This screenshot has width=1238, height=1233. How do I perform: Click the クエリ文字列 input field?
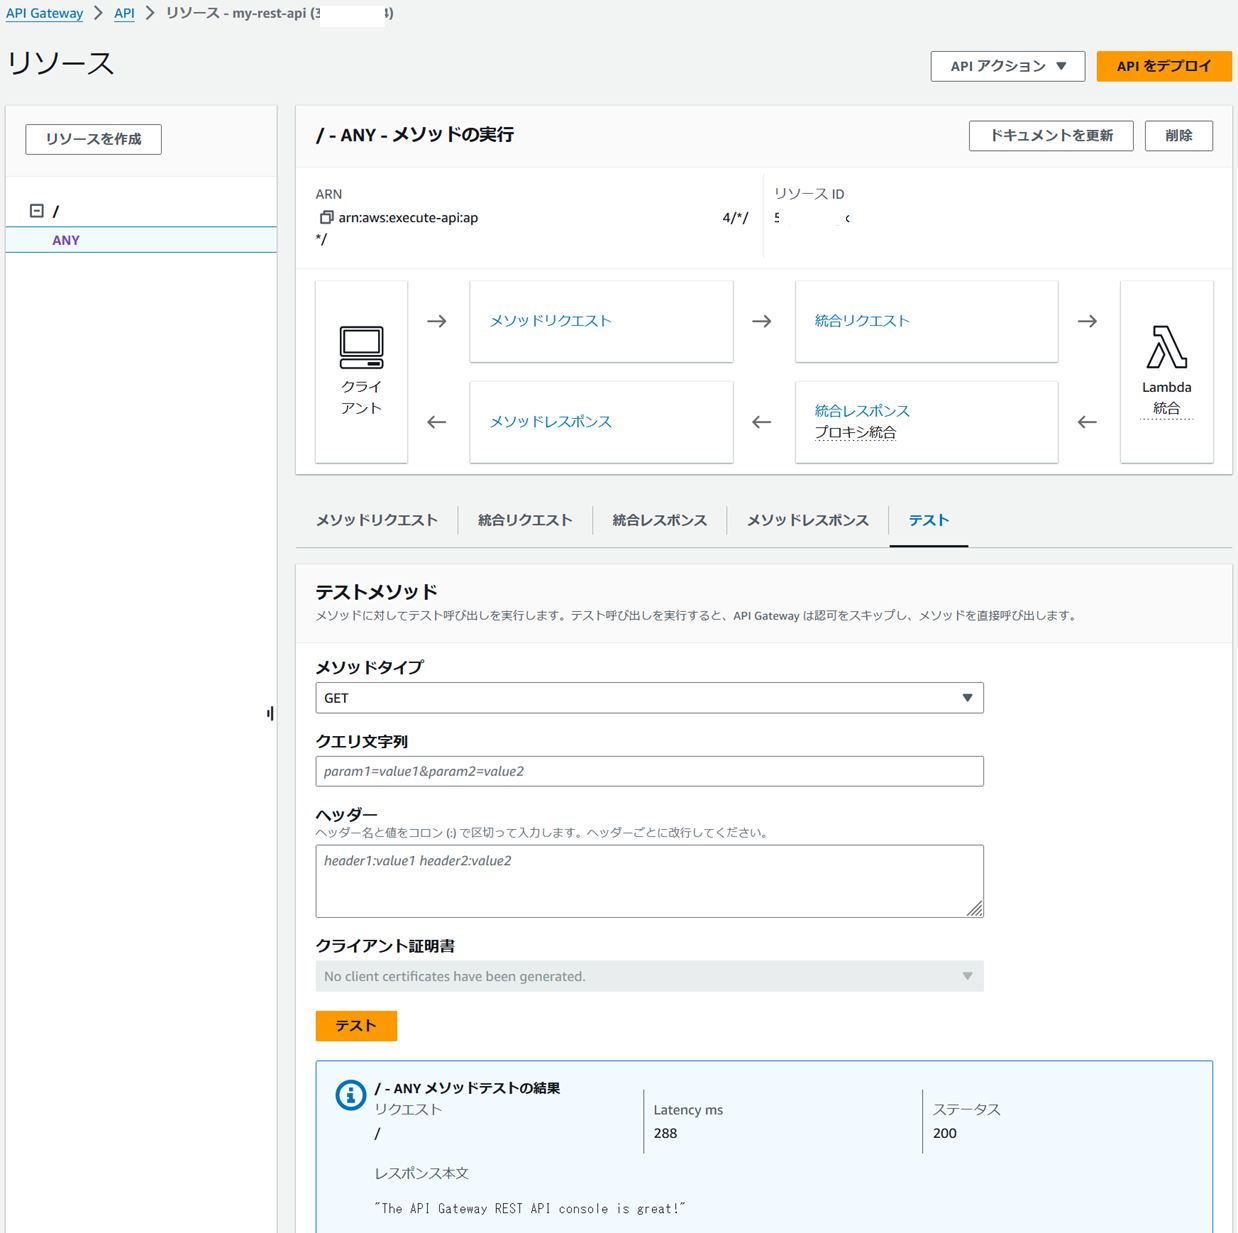tap(649, 771)
